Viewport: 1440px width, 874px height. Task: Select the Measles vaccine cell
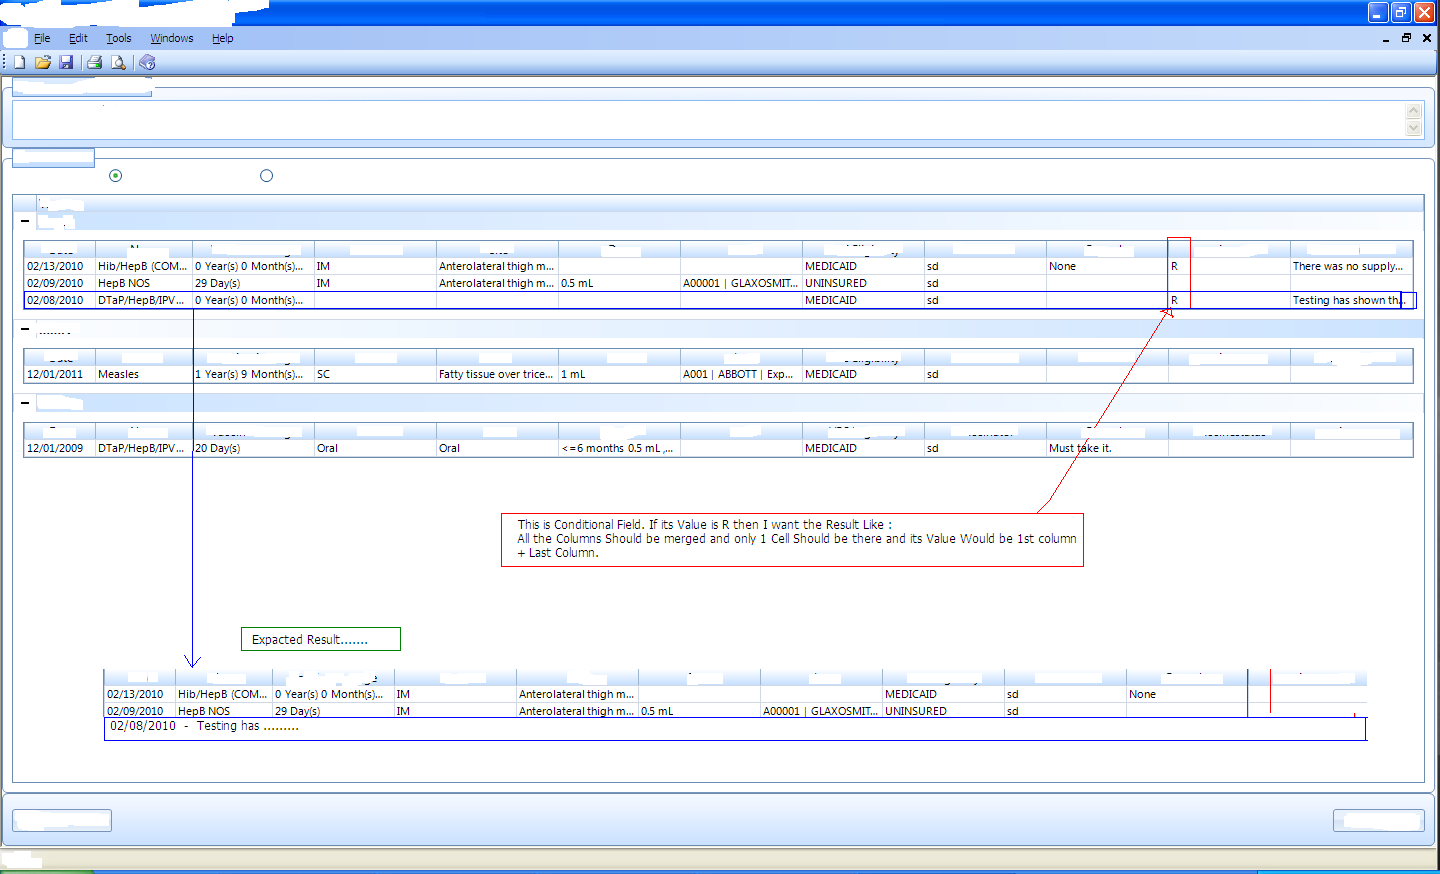pos(144,375)
